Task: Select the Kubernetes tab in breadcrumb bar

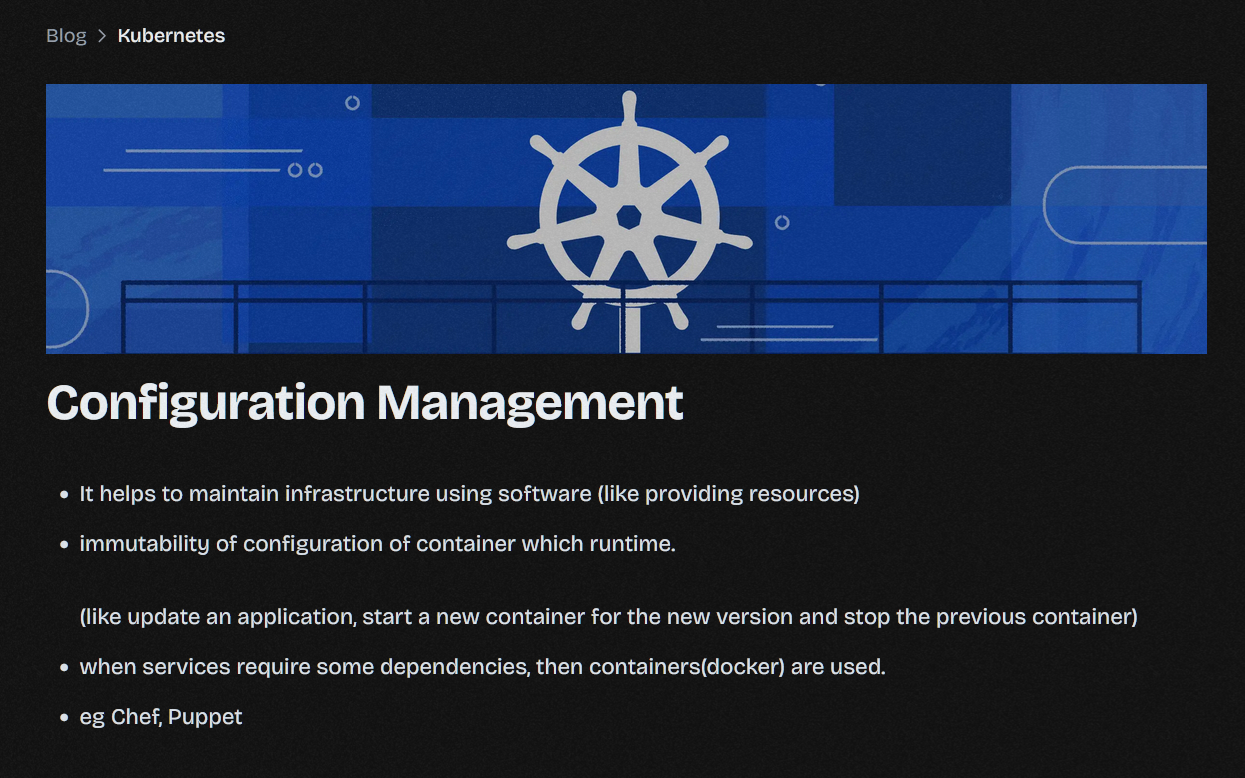Action: (x=171, y=35)
